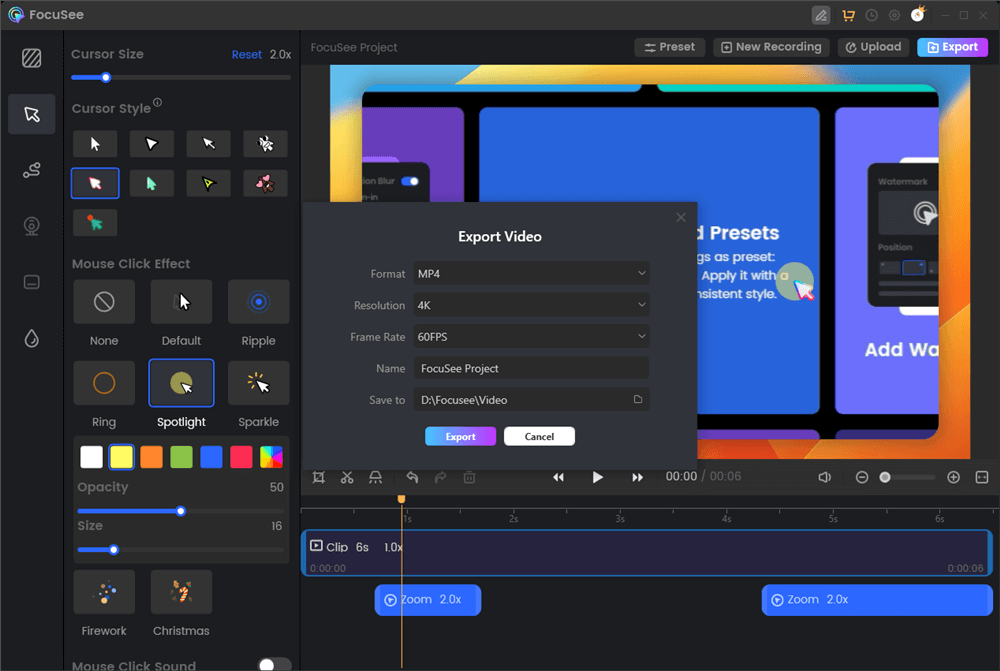Open the rainbow custom color picker
The height and width of the screenshot is (671, 1000).
(271, 457)
